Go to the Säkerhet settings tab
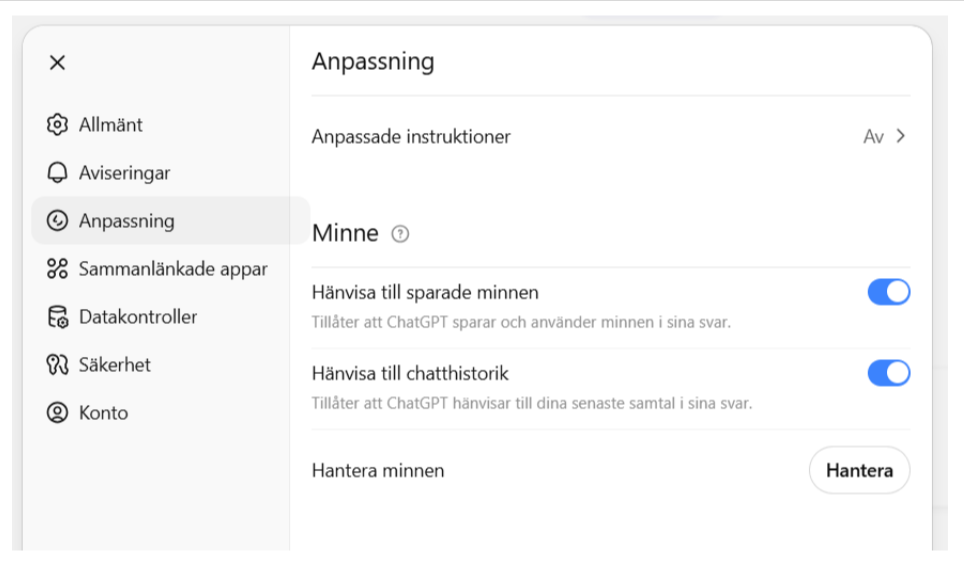The image size is (964, 565). [115, 365]
